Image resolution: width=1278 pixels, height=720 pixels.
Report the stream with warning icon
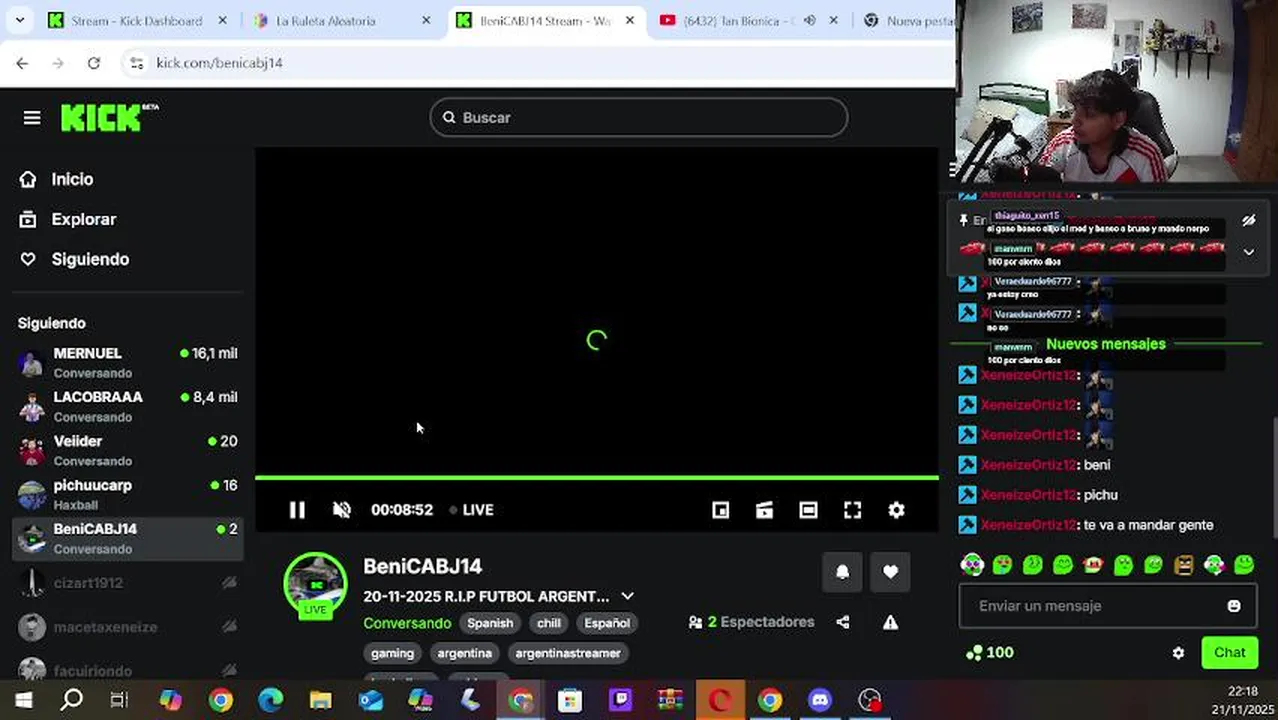890,622
